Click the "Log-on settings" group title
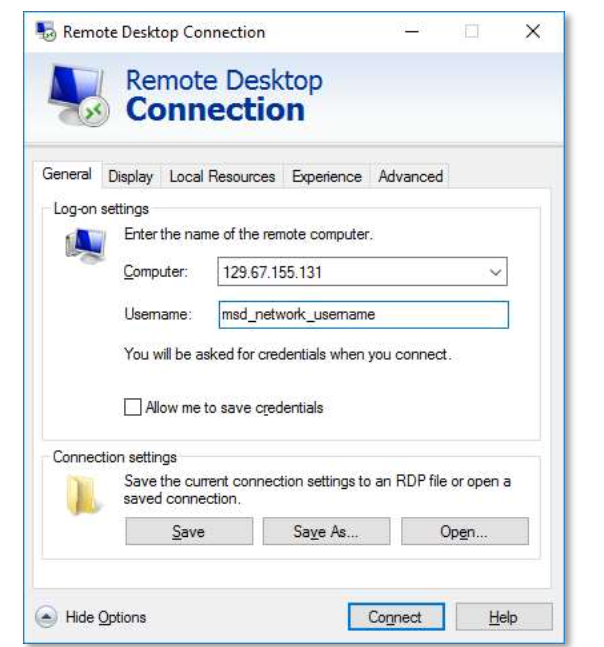 101,209
